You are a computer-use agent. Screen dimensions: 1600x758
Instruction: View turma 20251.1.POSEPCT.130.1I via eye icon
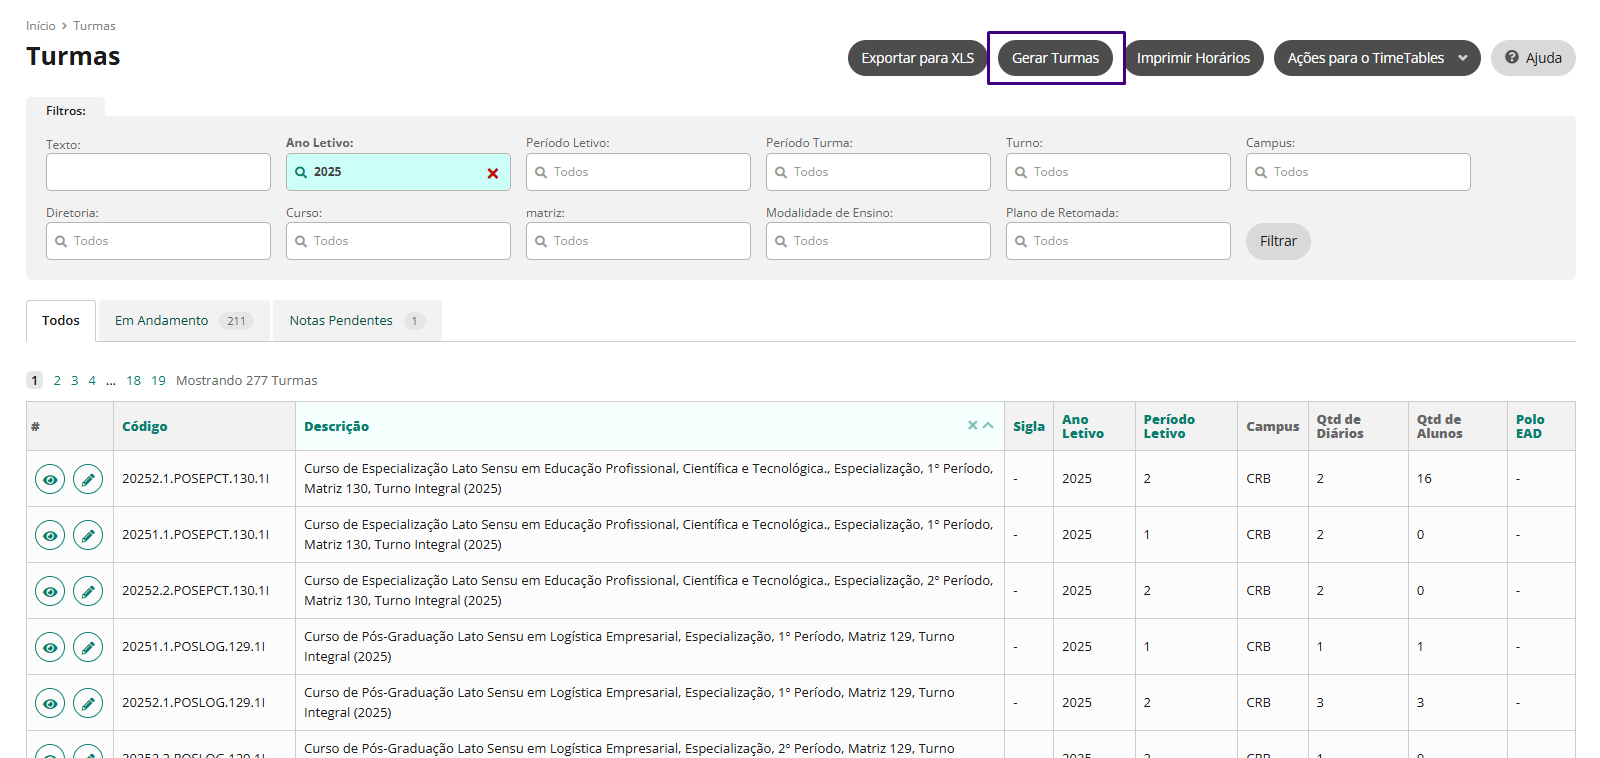tap(50, 535)
